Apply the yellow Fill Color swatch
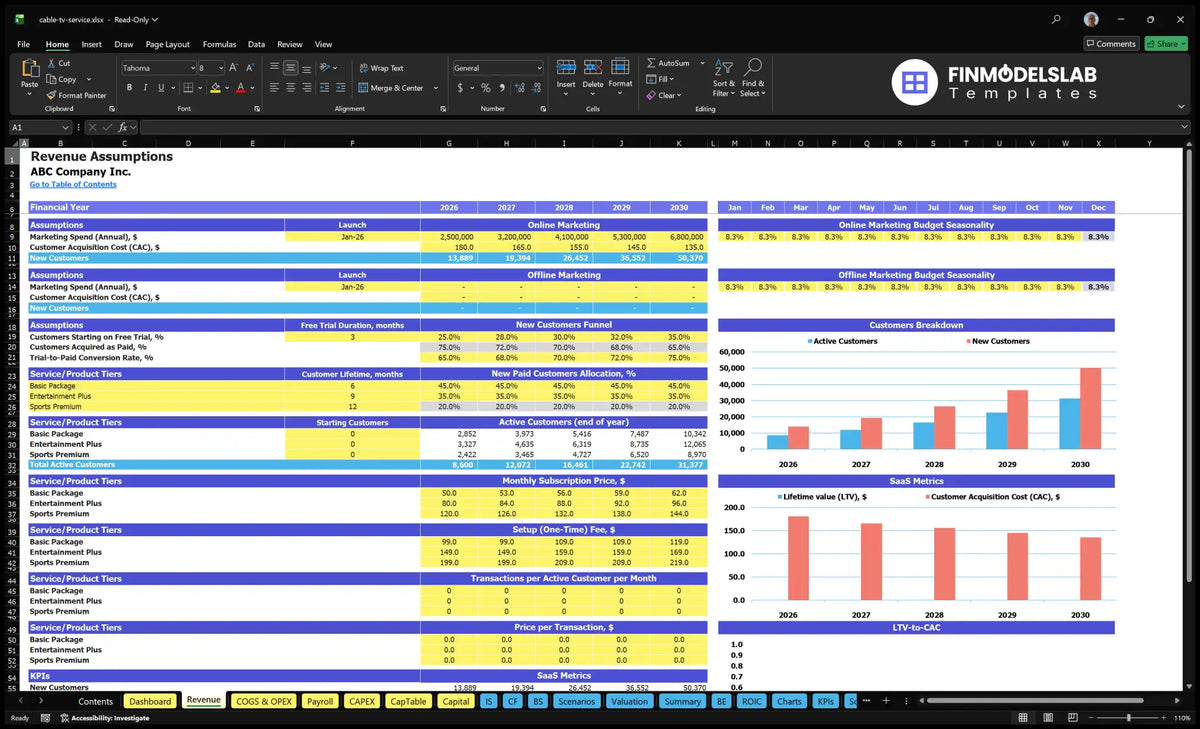The width and height of the screenshot is (1200, 729). pos(215,88)
